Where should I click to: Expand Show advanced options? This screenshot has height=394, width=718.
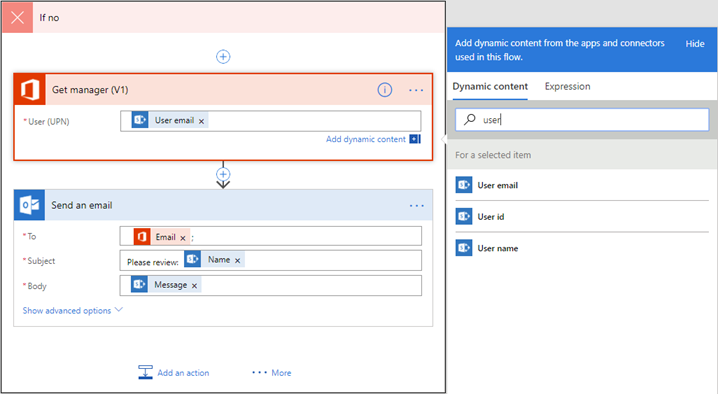[73, 311]
